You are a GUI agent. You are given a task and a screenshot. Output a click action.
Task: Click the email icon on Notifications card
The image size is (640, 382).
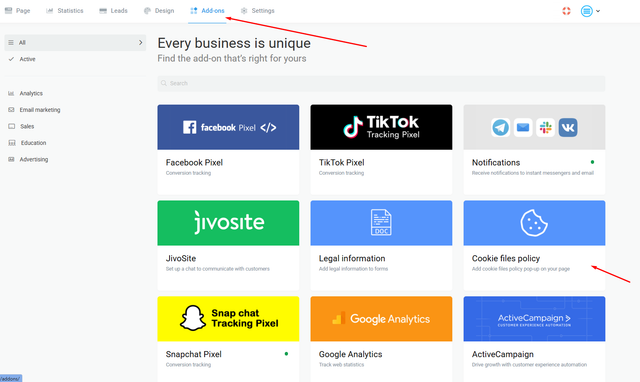coord(523,127)
